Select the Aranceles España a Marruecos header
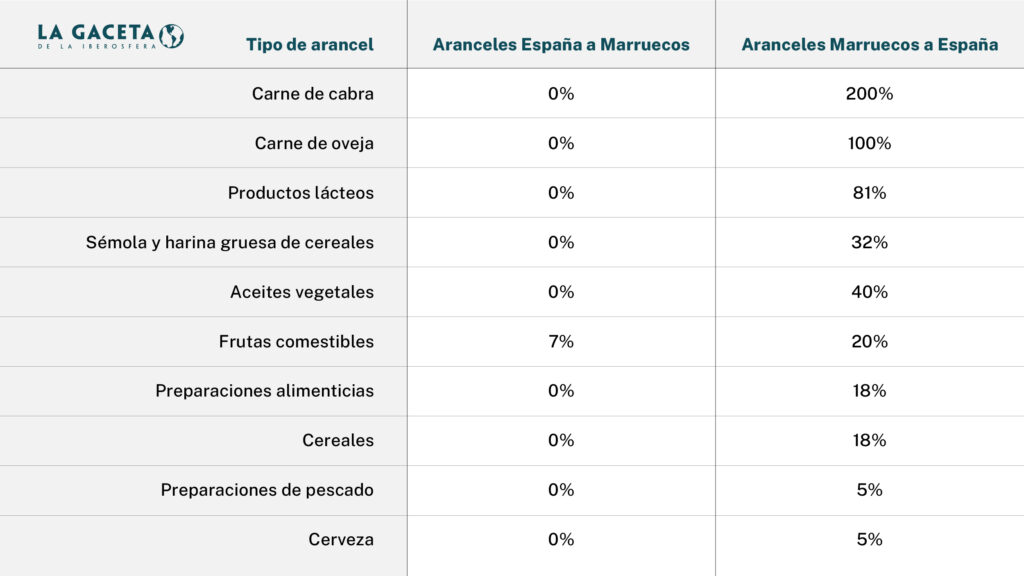The height and width of the screenshot is (576, 1024). coord(561,44)
